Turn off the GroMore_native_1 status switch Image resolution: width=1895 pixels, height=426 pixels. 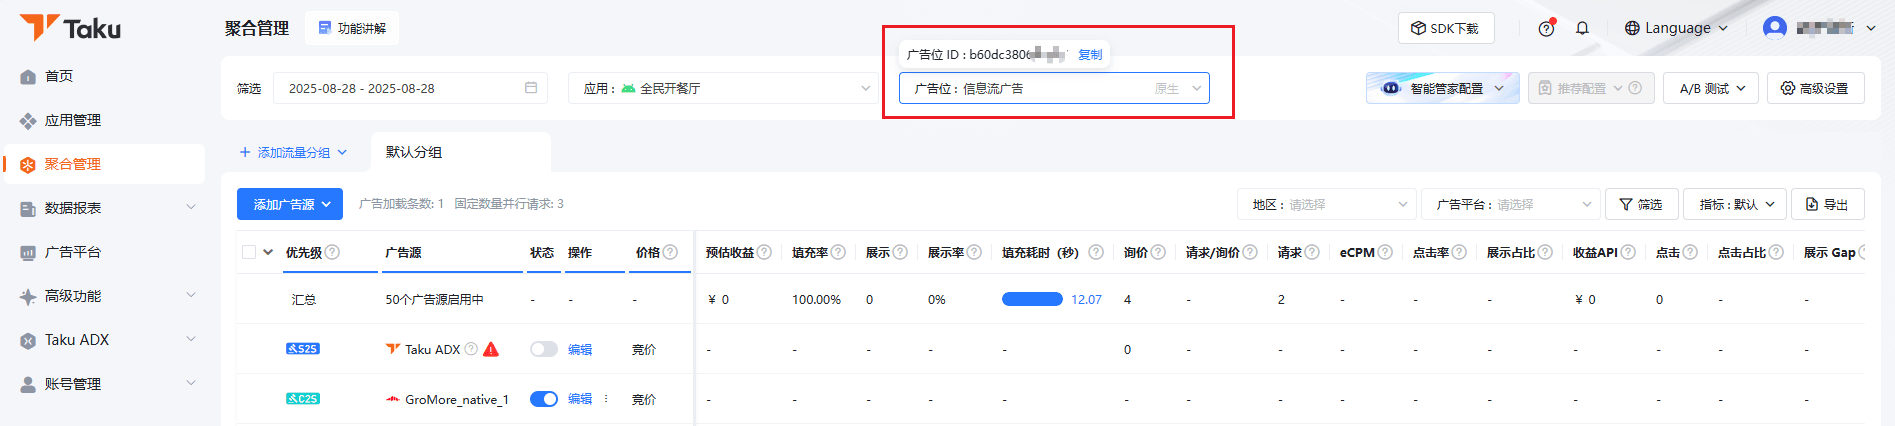point(544,399)
